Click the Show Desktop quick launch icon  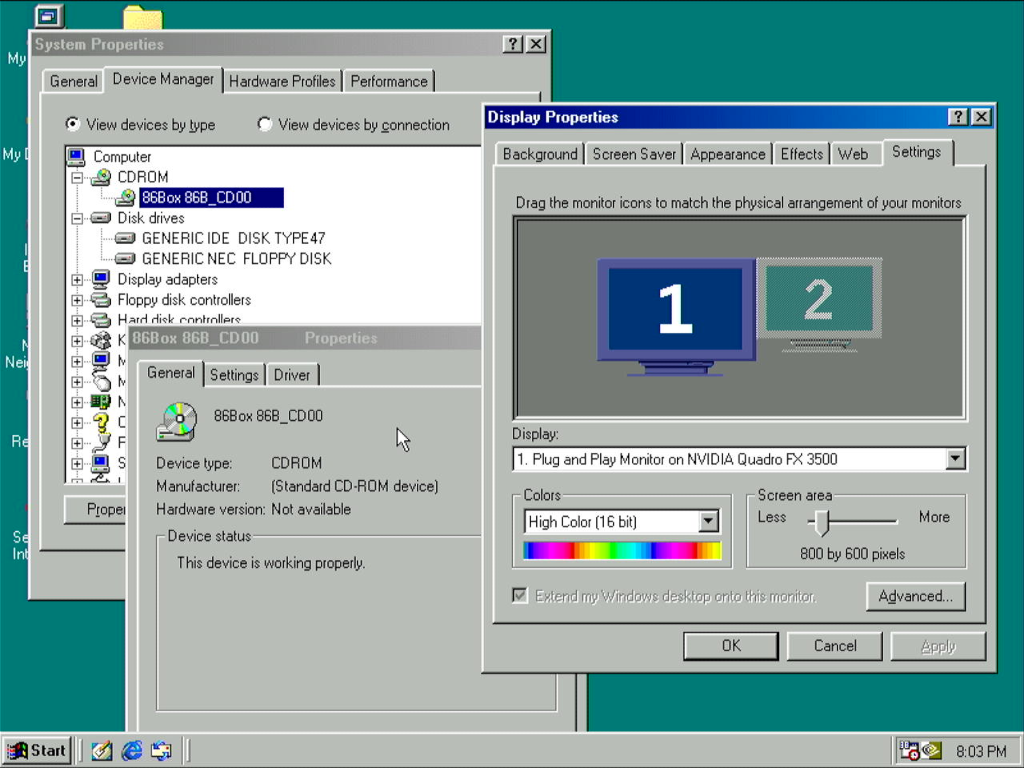(101, 750)
